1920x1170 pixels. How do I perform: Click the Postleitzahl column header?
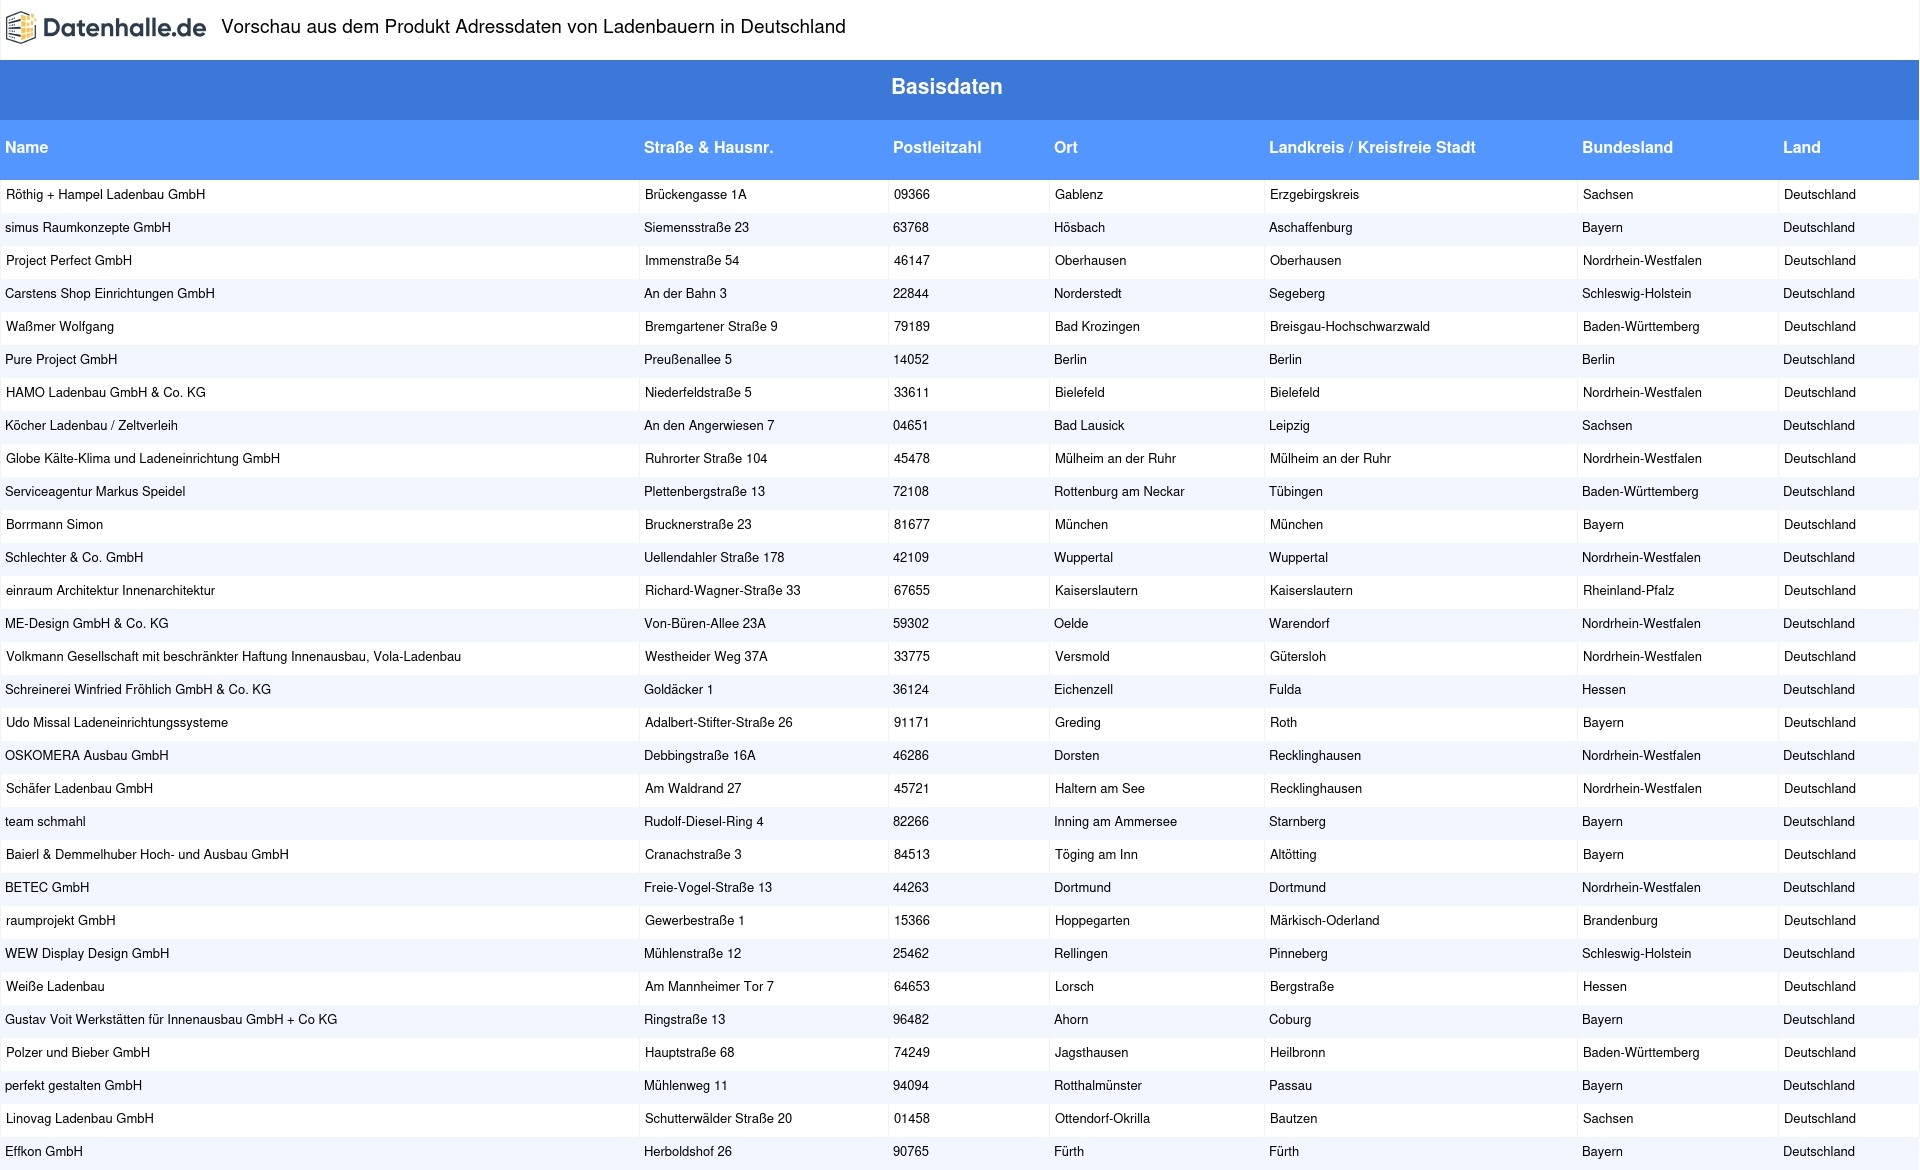click(937, 147)
